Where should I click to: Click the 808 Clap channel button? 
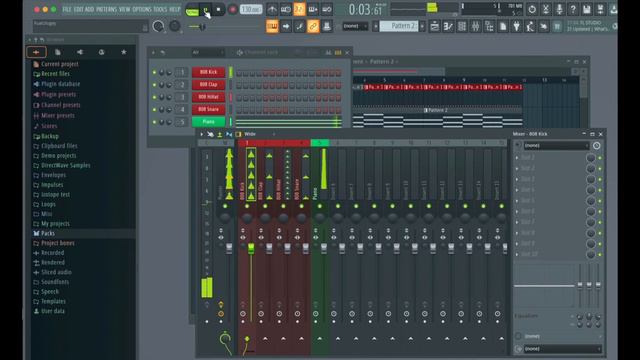click(209, 84)
